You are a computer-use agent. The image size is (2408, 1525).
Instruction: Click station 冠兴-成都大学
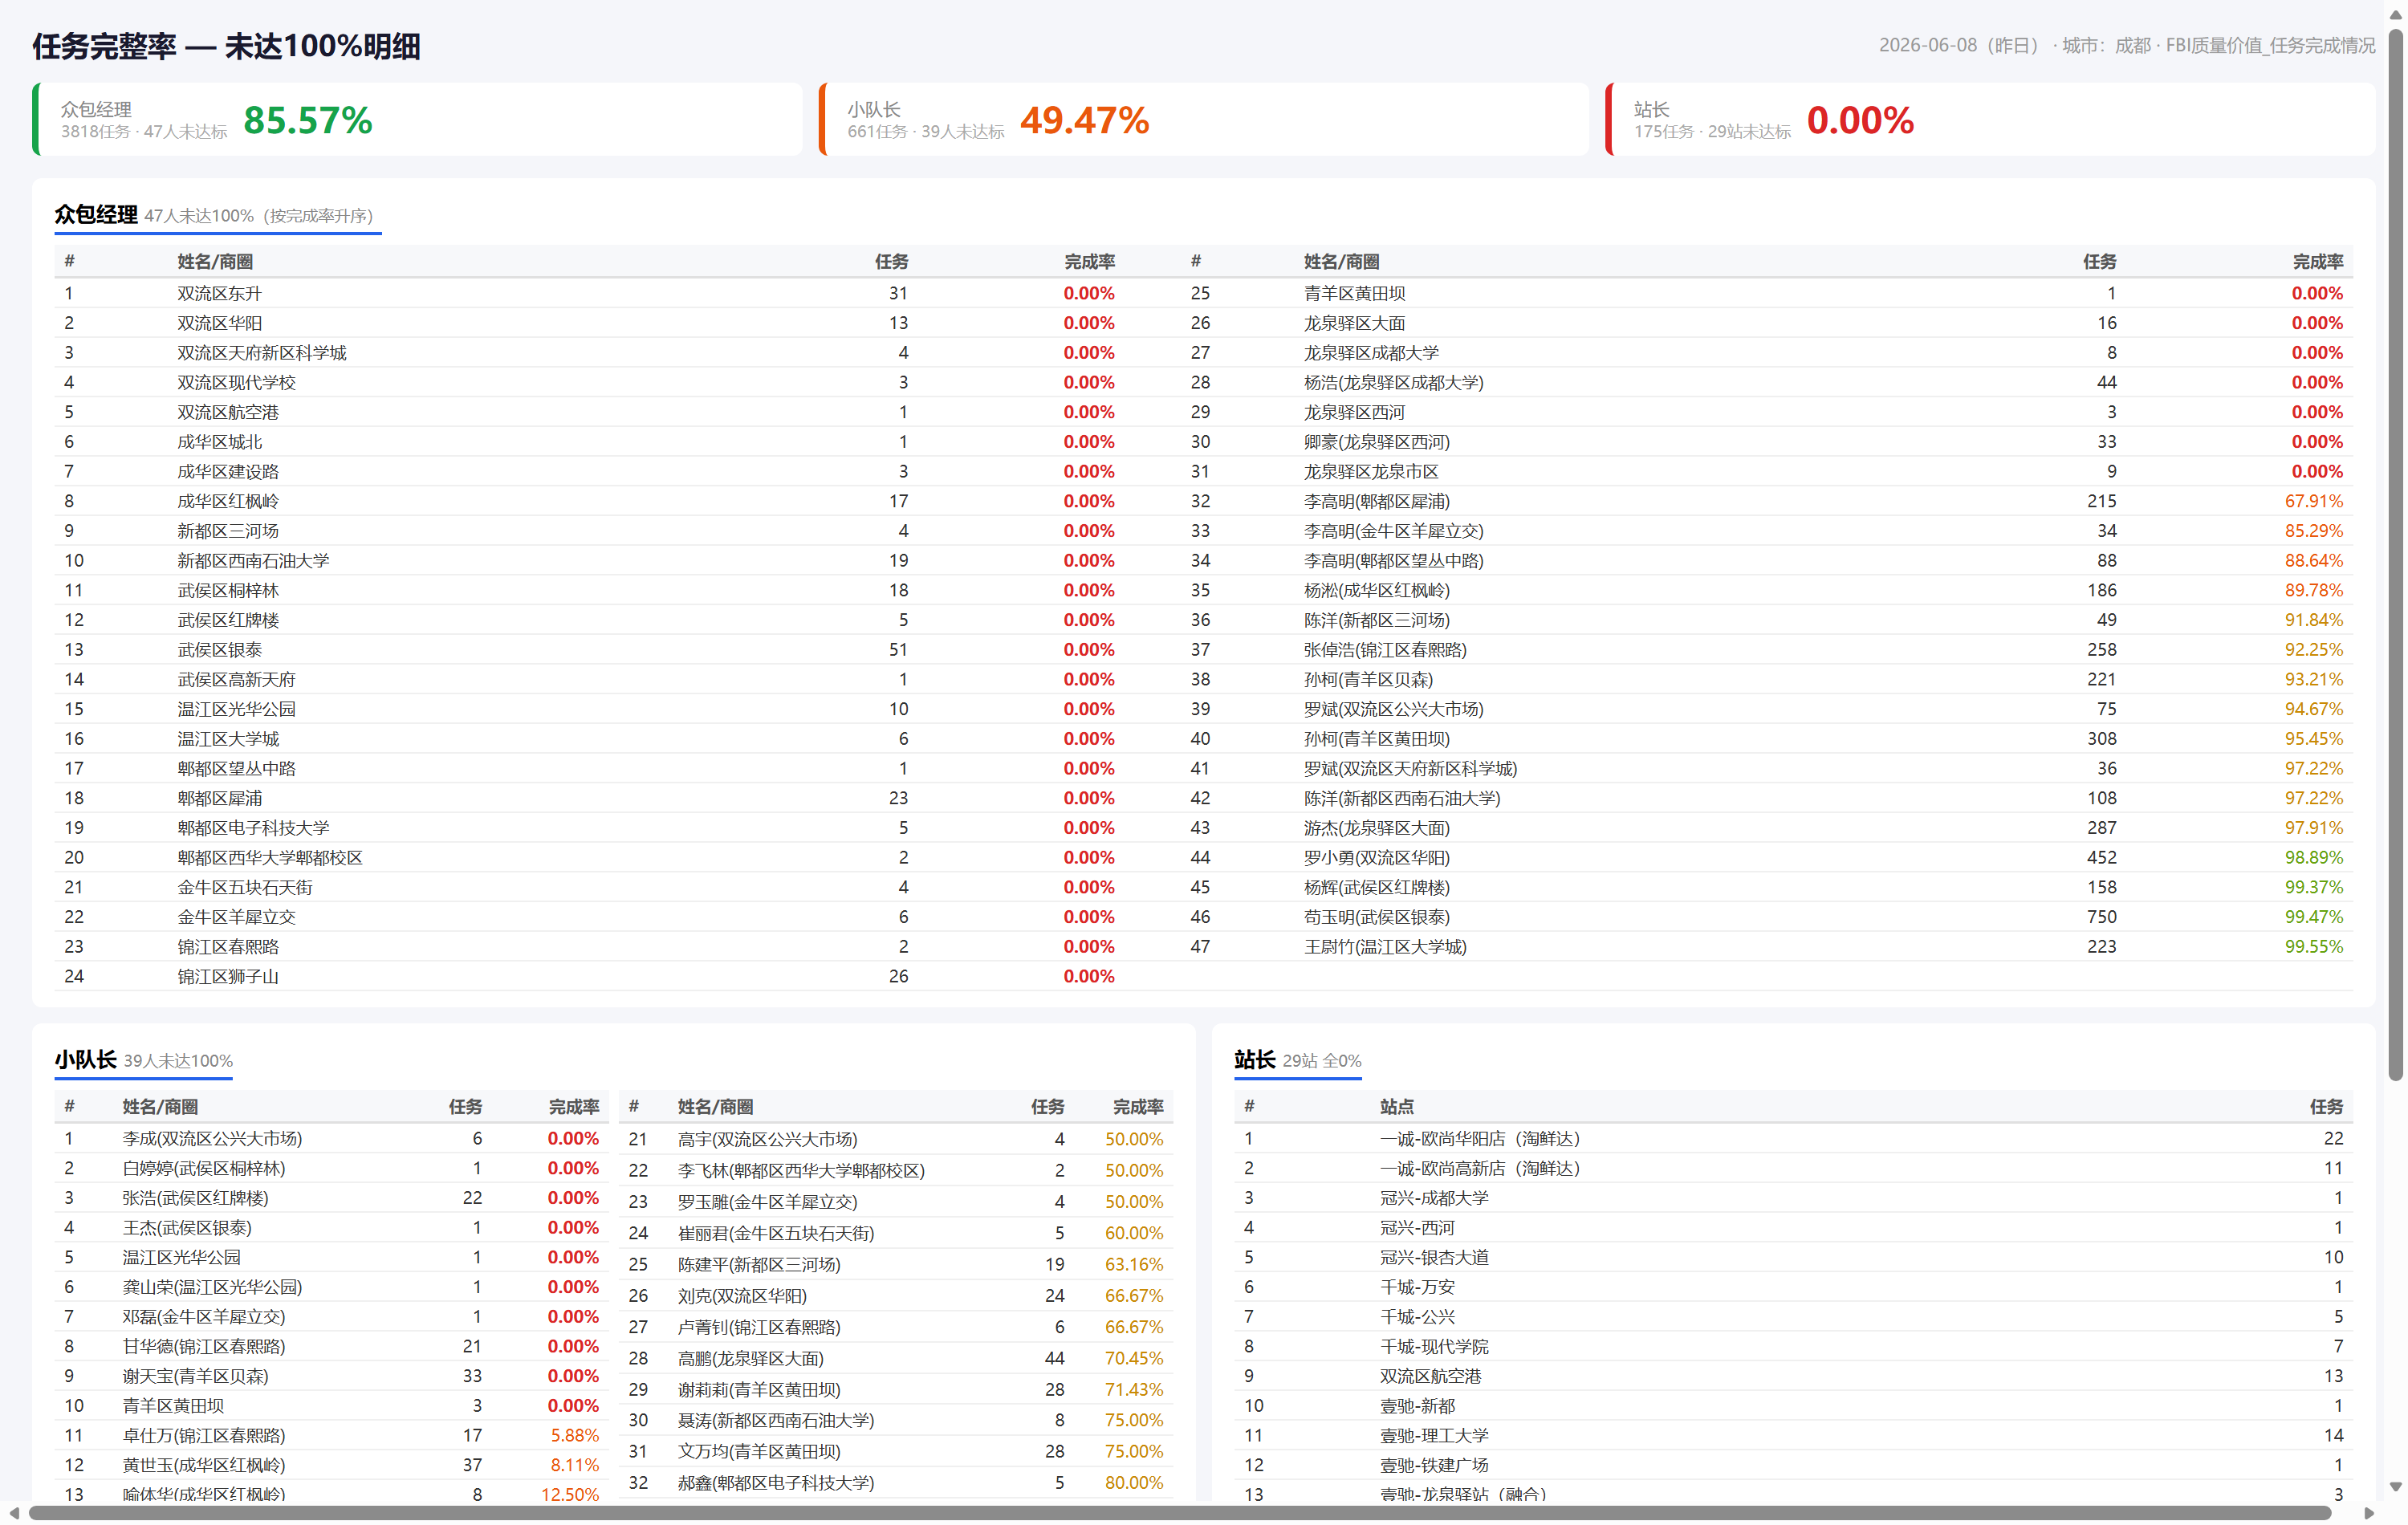pyautogui.click(x=1434, y=1198)
